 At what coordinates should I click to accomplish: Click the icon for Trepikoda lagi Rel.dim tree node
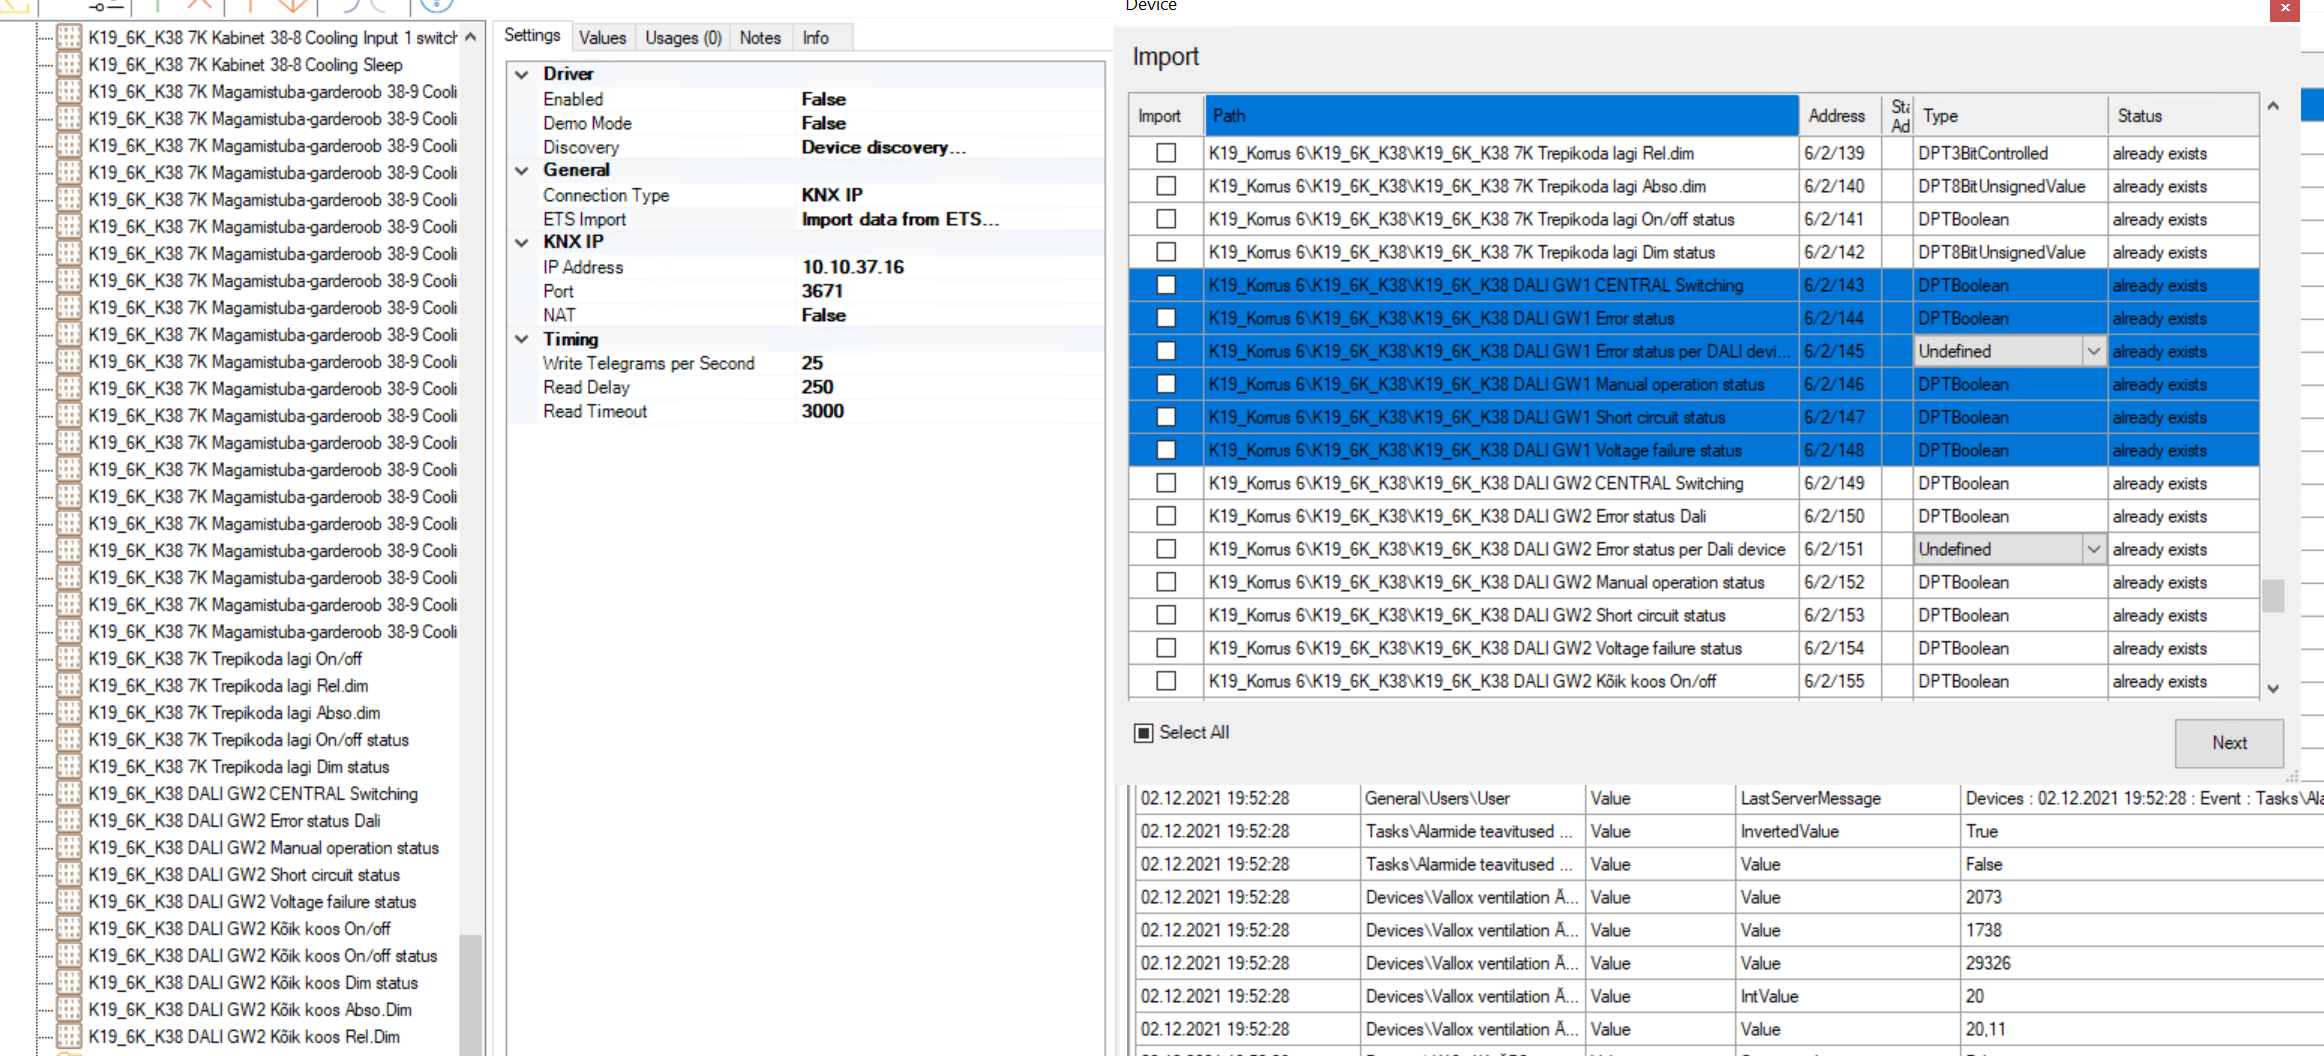pos(69,686)
